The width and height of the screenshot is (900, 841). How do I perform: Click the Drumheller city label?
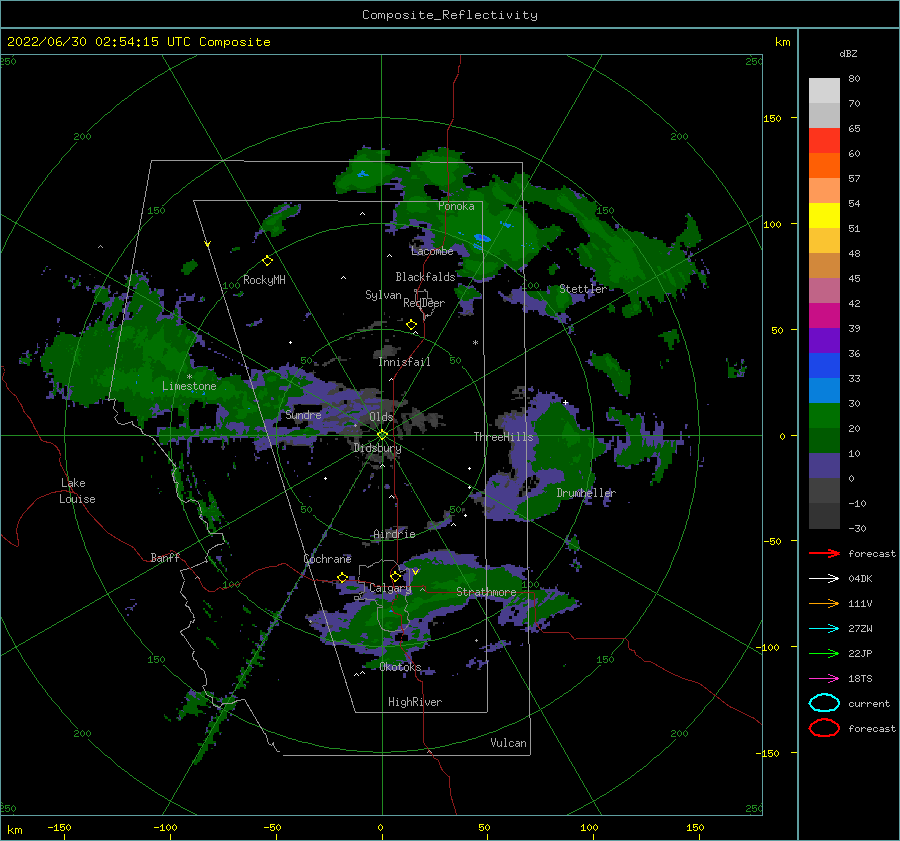coord(586,493)
